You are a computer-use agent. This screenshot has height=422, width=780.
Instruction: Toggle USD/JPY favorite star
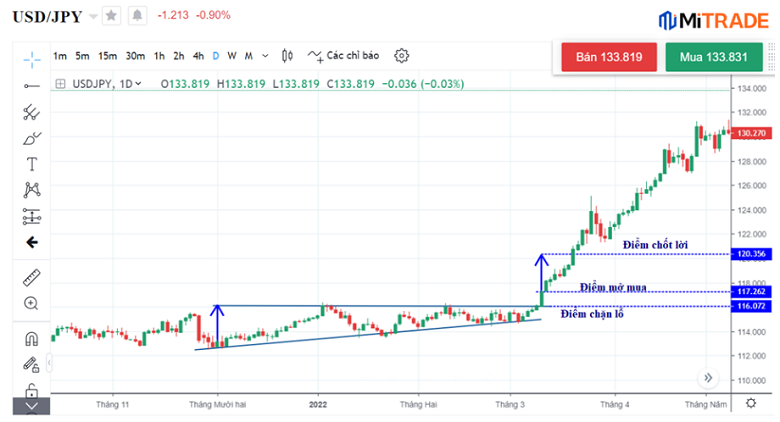point(111,16)
